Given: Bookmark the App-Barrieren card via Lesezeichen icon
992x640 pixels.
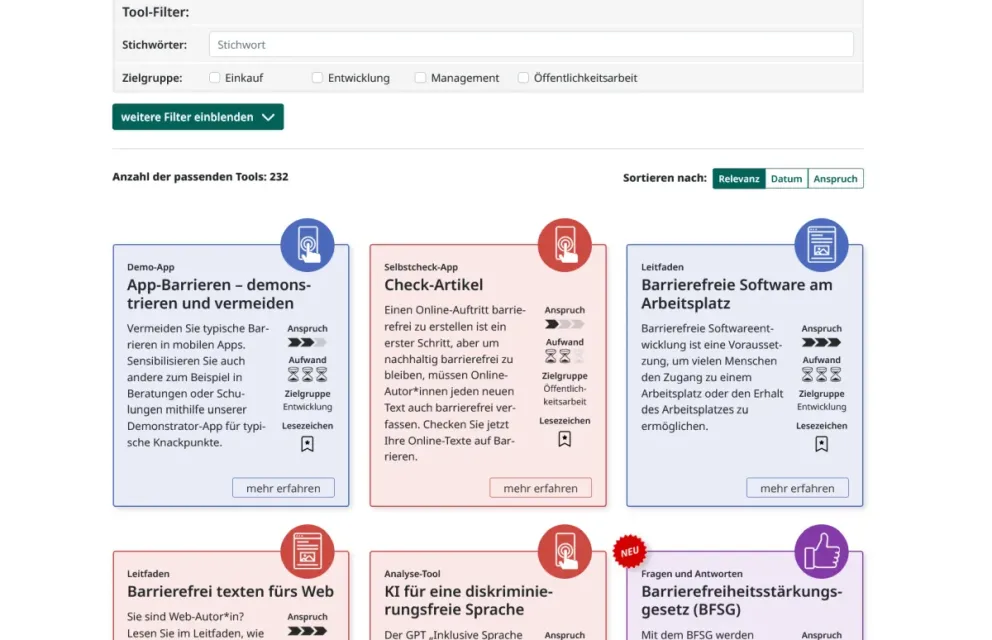Looking at the screenshot, I should [307, 444].
